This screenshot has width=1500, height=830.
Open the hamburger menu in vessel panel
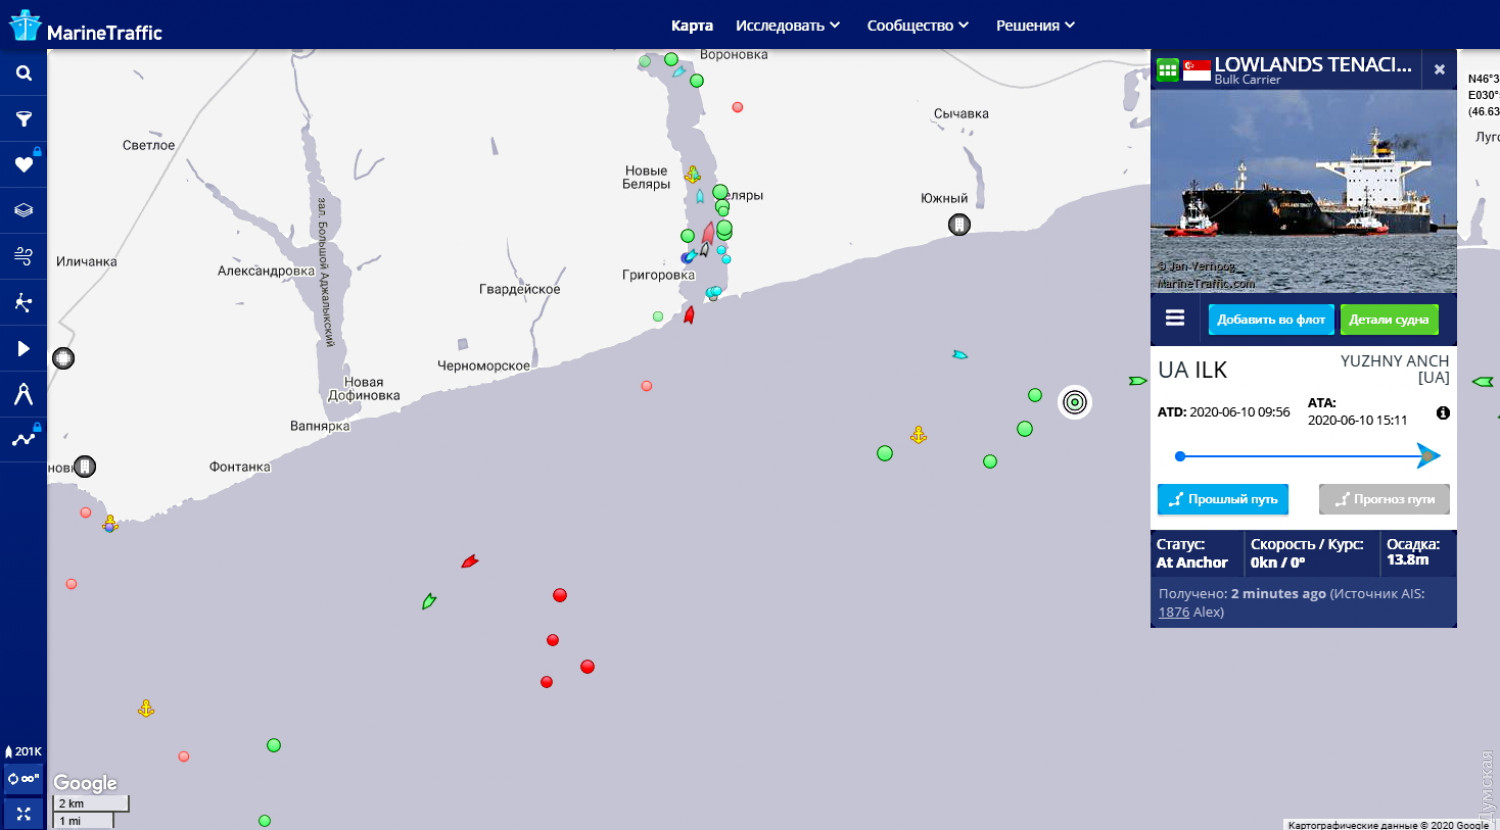coord(1175,318)
